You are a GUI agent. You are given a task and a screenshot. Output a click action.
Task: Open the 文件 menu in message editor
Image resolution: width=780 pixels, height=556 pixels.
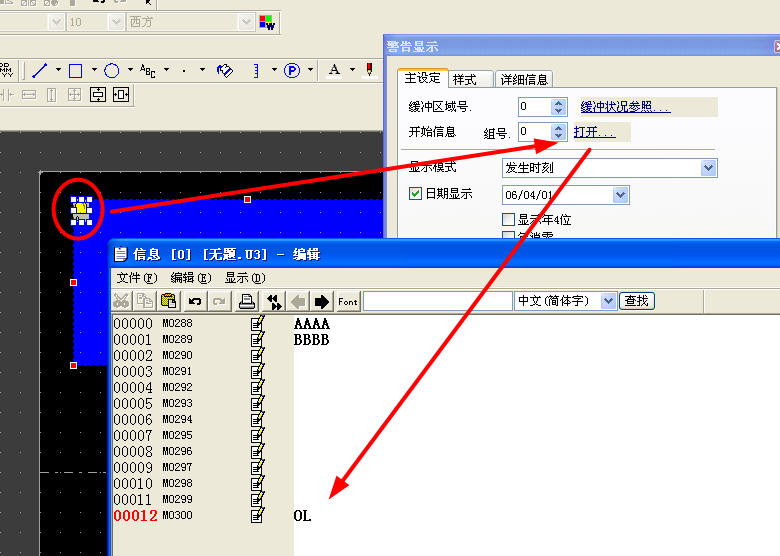pos(136,278)
